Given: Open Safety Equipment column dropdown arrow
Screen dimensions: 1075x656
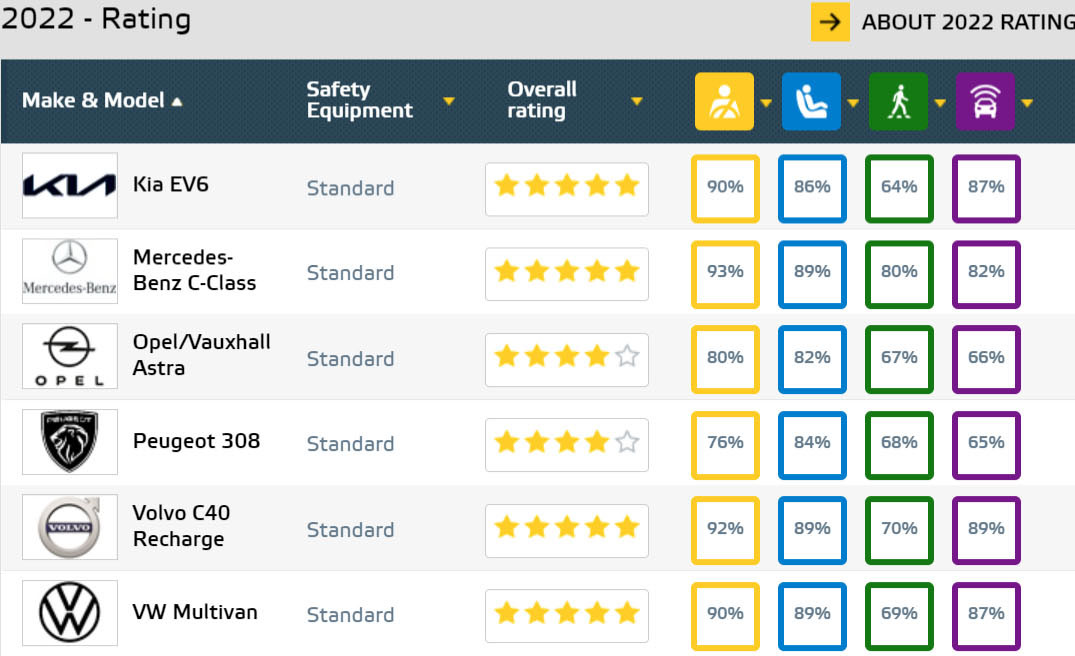Looking at the screenshot, I should (449, 101).
